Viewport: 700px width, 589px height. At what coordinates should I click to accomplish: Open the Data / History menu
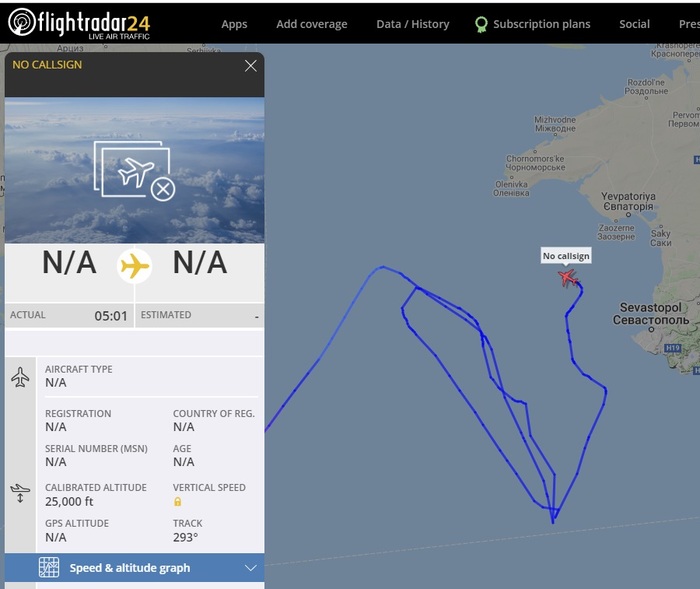point(413,24)
